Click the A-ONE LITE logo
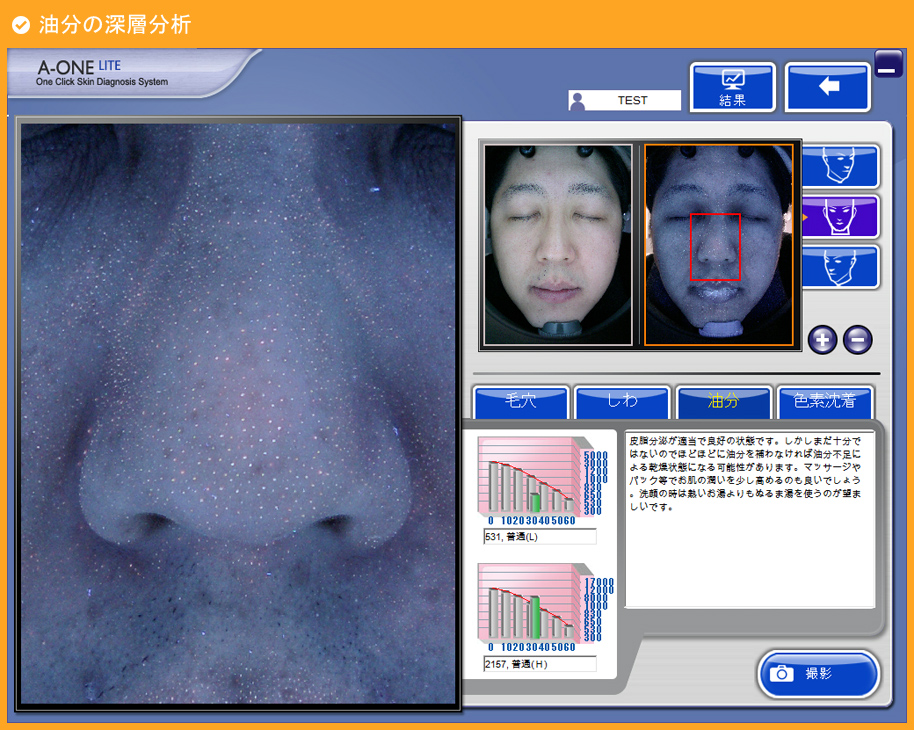This screenshot has width=914, height=730. [x=102, y=73]
